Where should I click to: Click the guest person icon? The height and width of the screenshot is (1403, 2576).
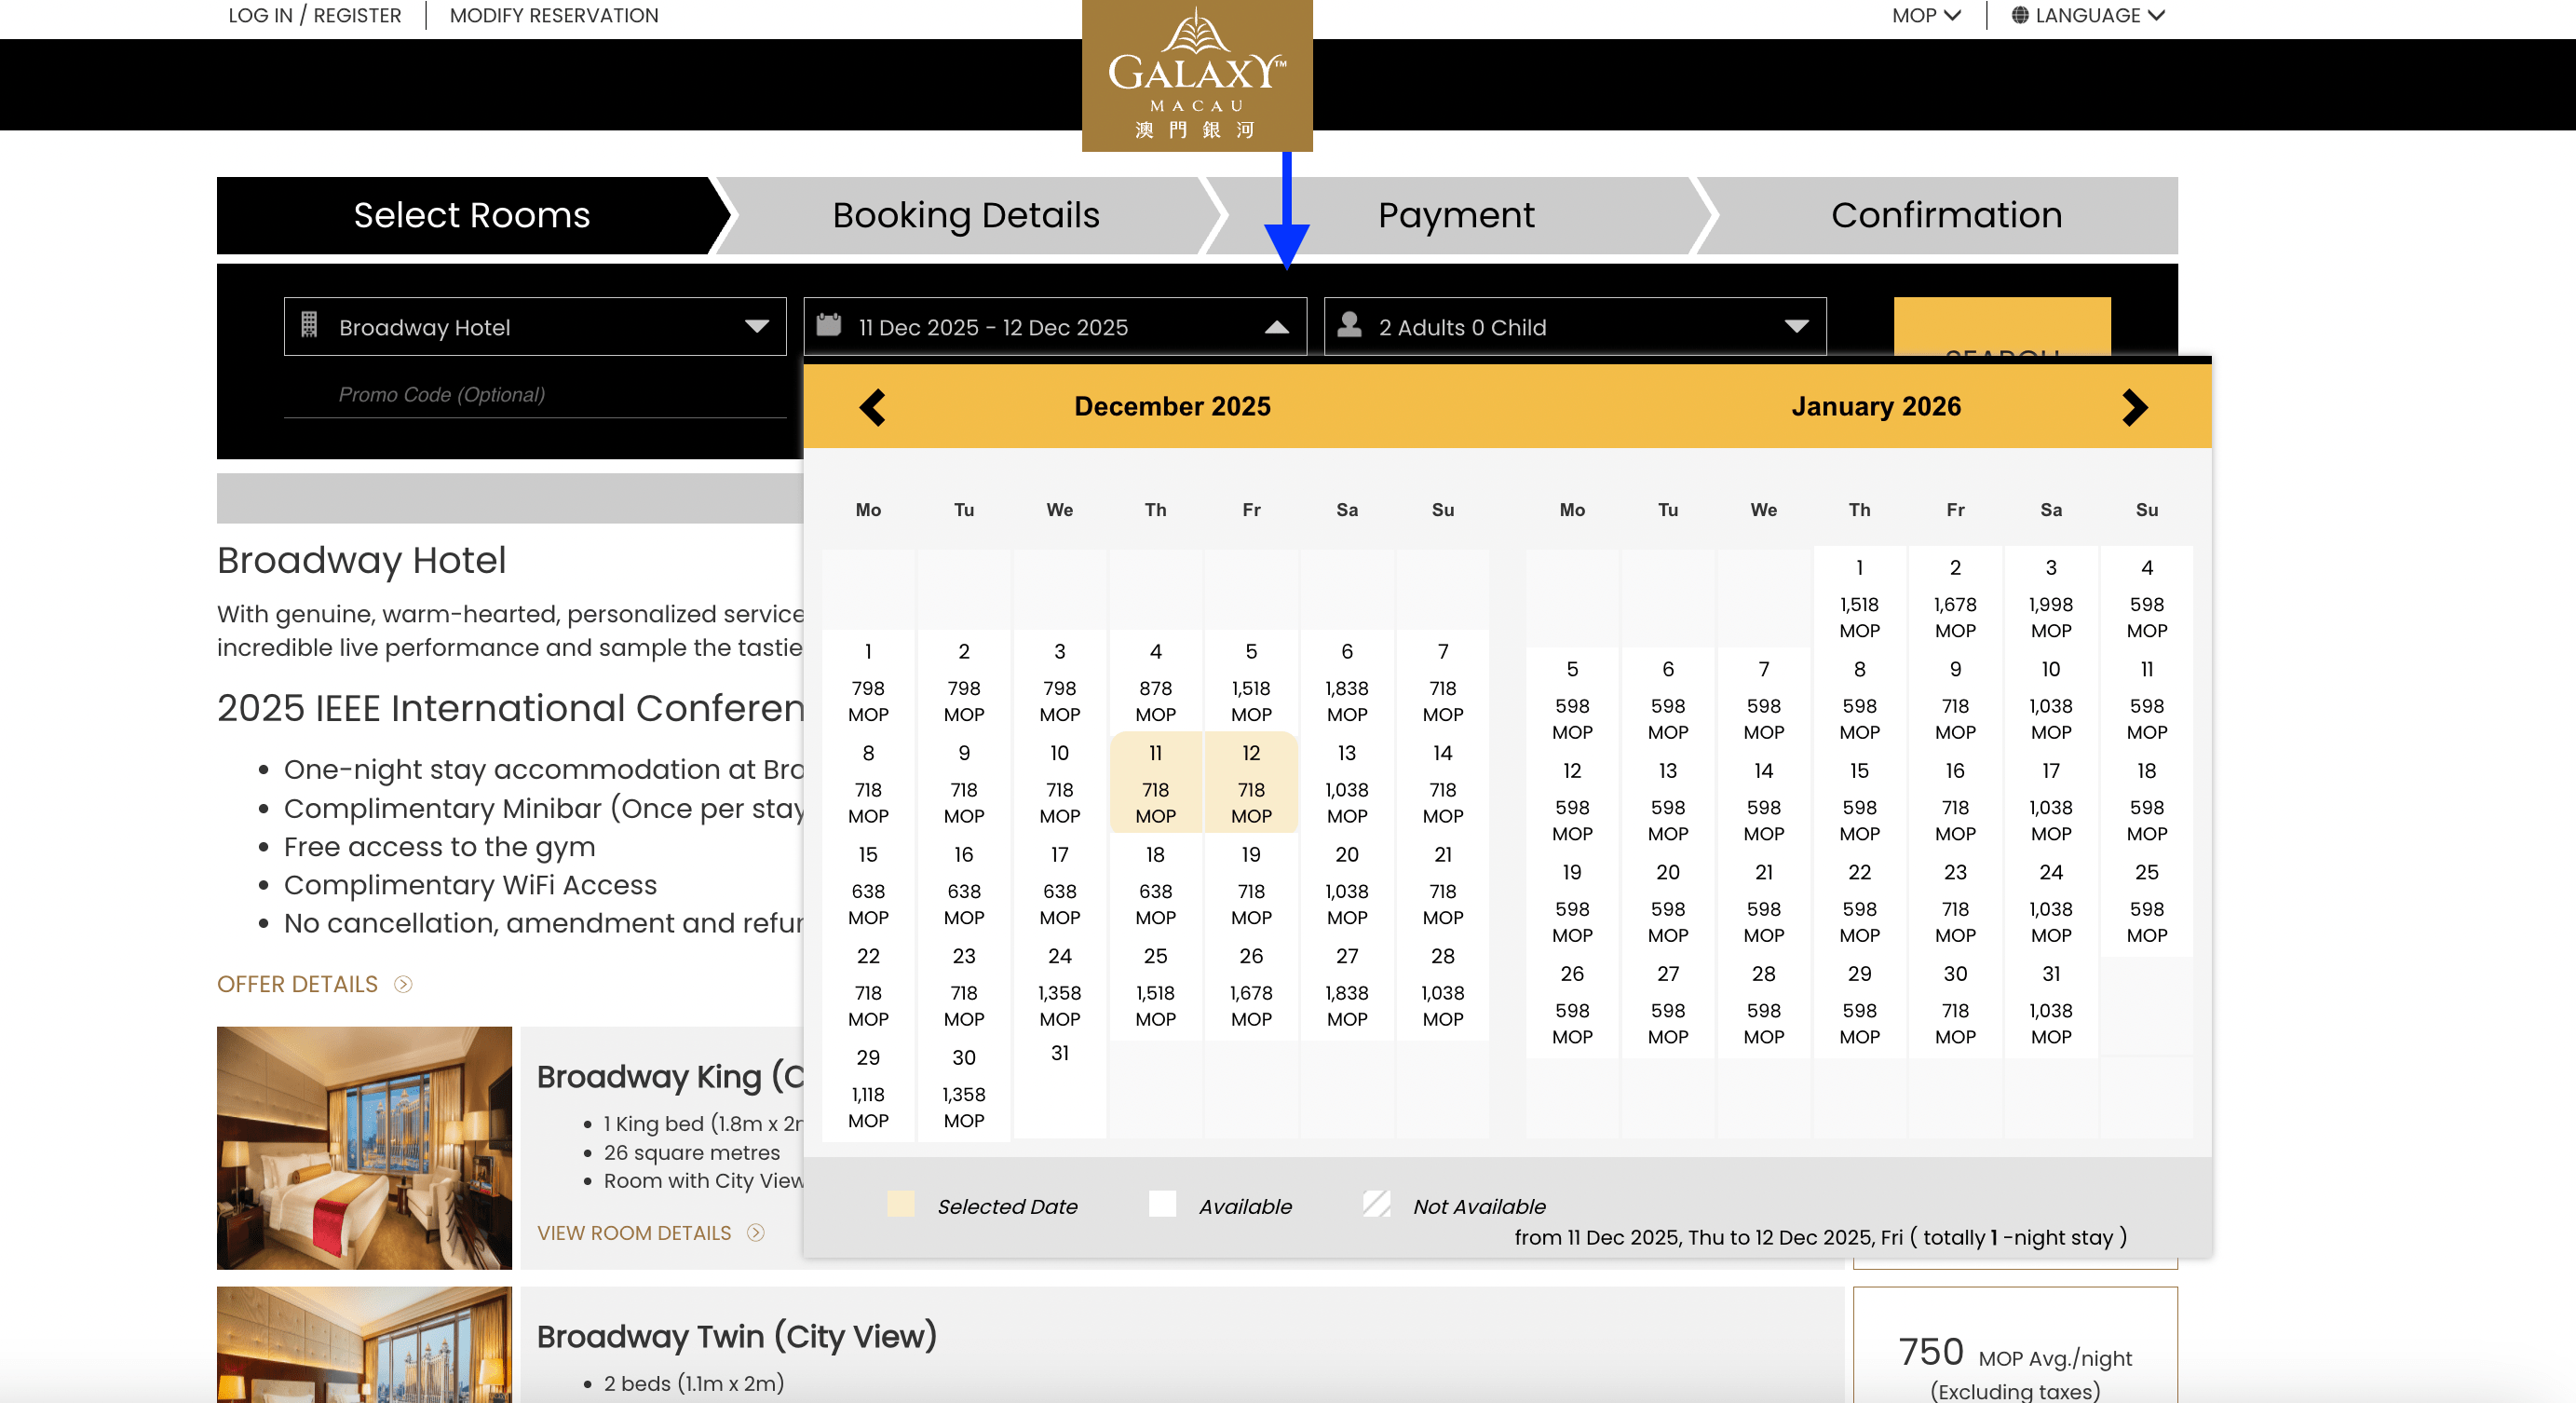coord(1349,324)
